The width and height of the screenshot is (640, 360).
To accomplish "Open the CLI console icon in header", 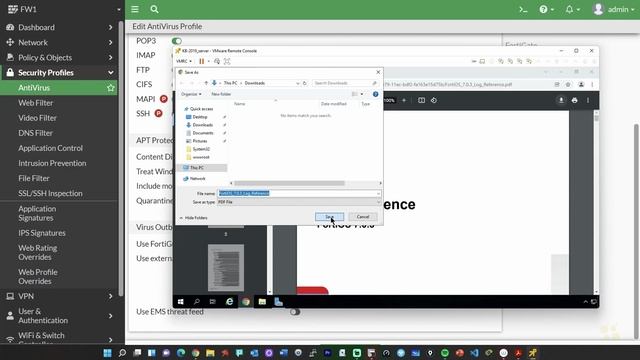I will click(523, 9).
